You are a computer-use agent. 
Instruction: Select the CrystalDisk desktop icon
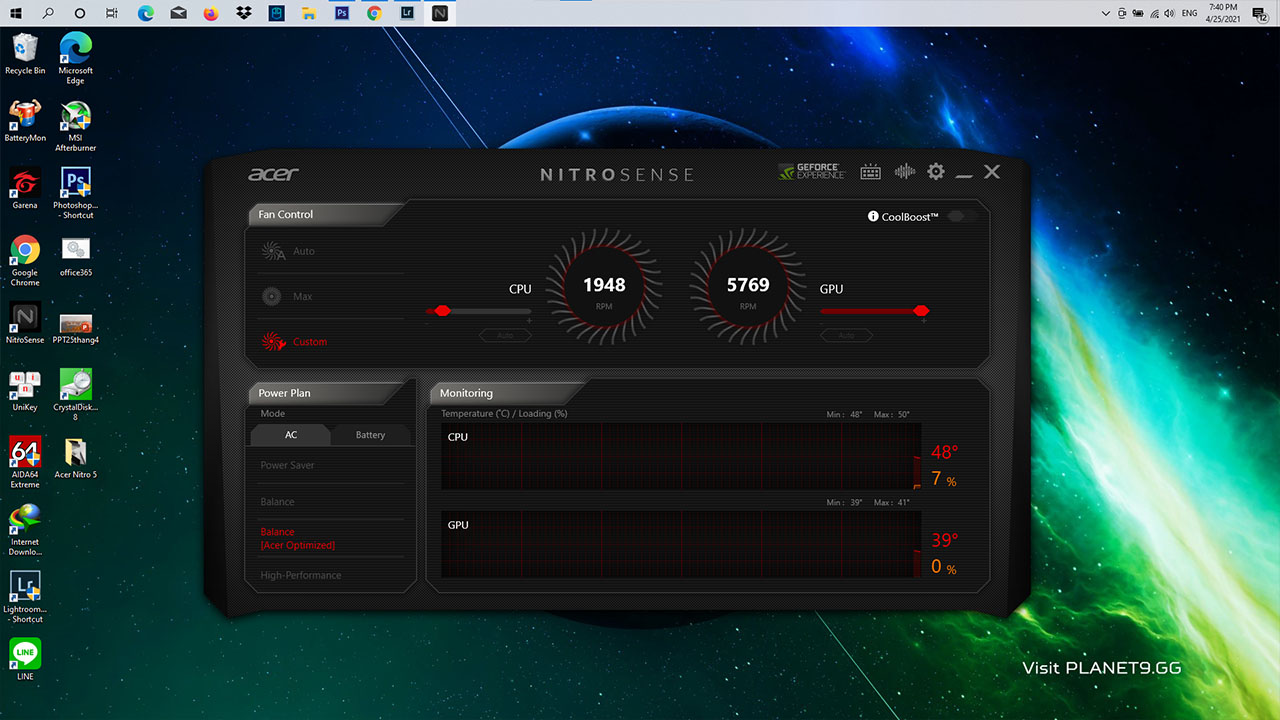tap(76, 394)
